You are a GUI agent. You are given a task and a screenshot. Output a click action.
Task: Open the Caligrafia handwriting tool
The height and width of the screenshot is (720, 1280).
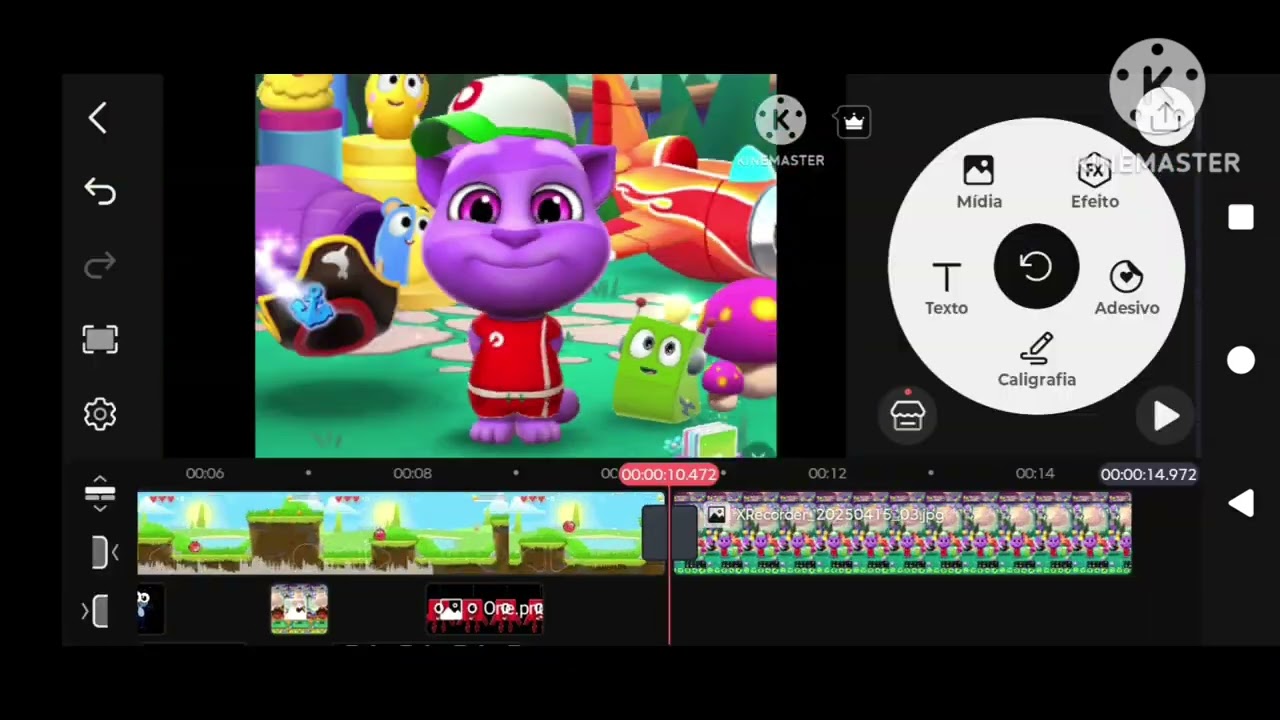pyautogui.click(x=1037, y=361)
